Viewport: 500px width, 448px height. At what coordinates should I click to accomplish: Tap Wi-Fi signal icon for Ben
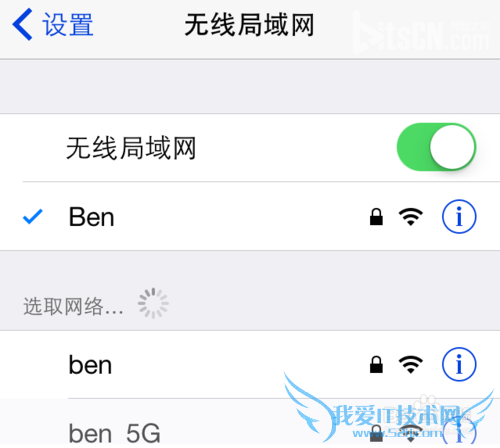(411, 217)
